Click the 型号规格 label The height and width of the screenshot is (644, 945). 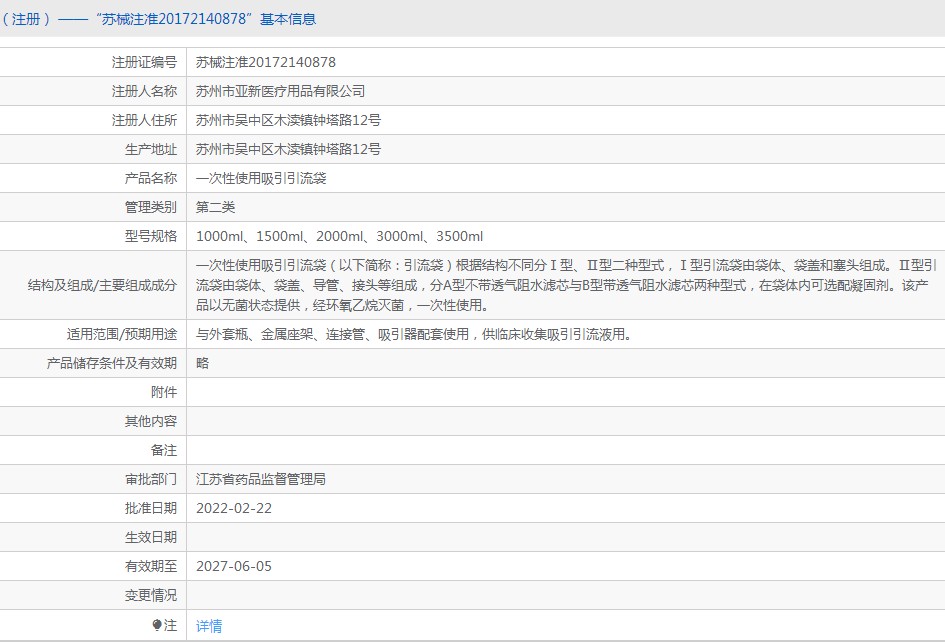[151, 236]
